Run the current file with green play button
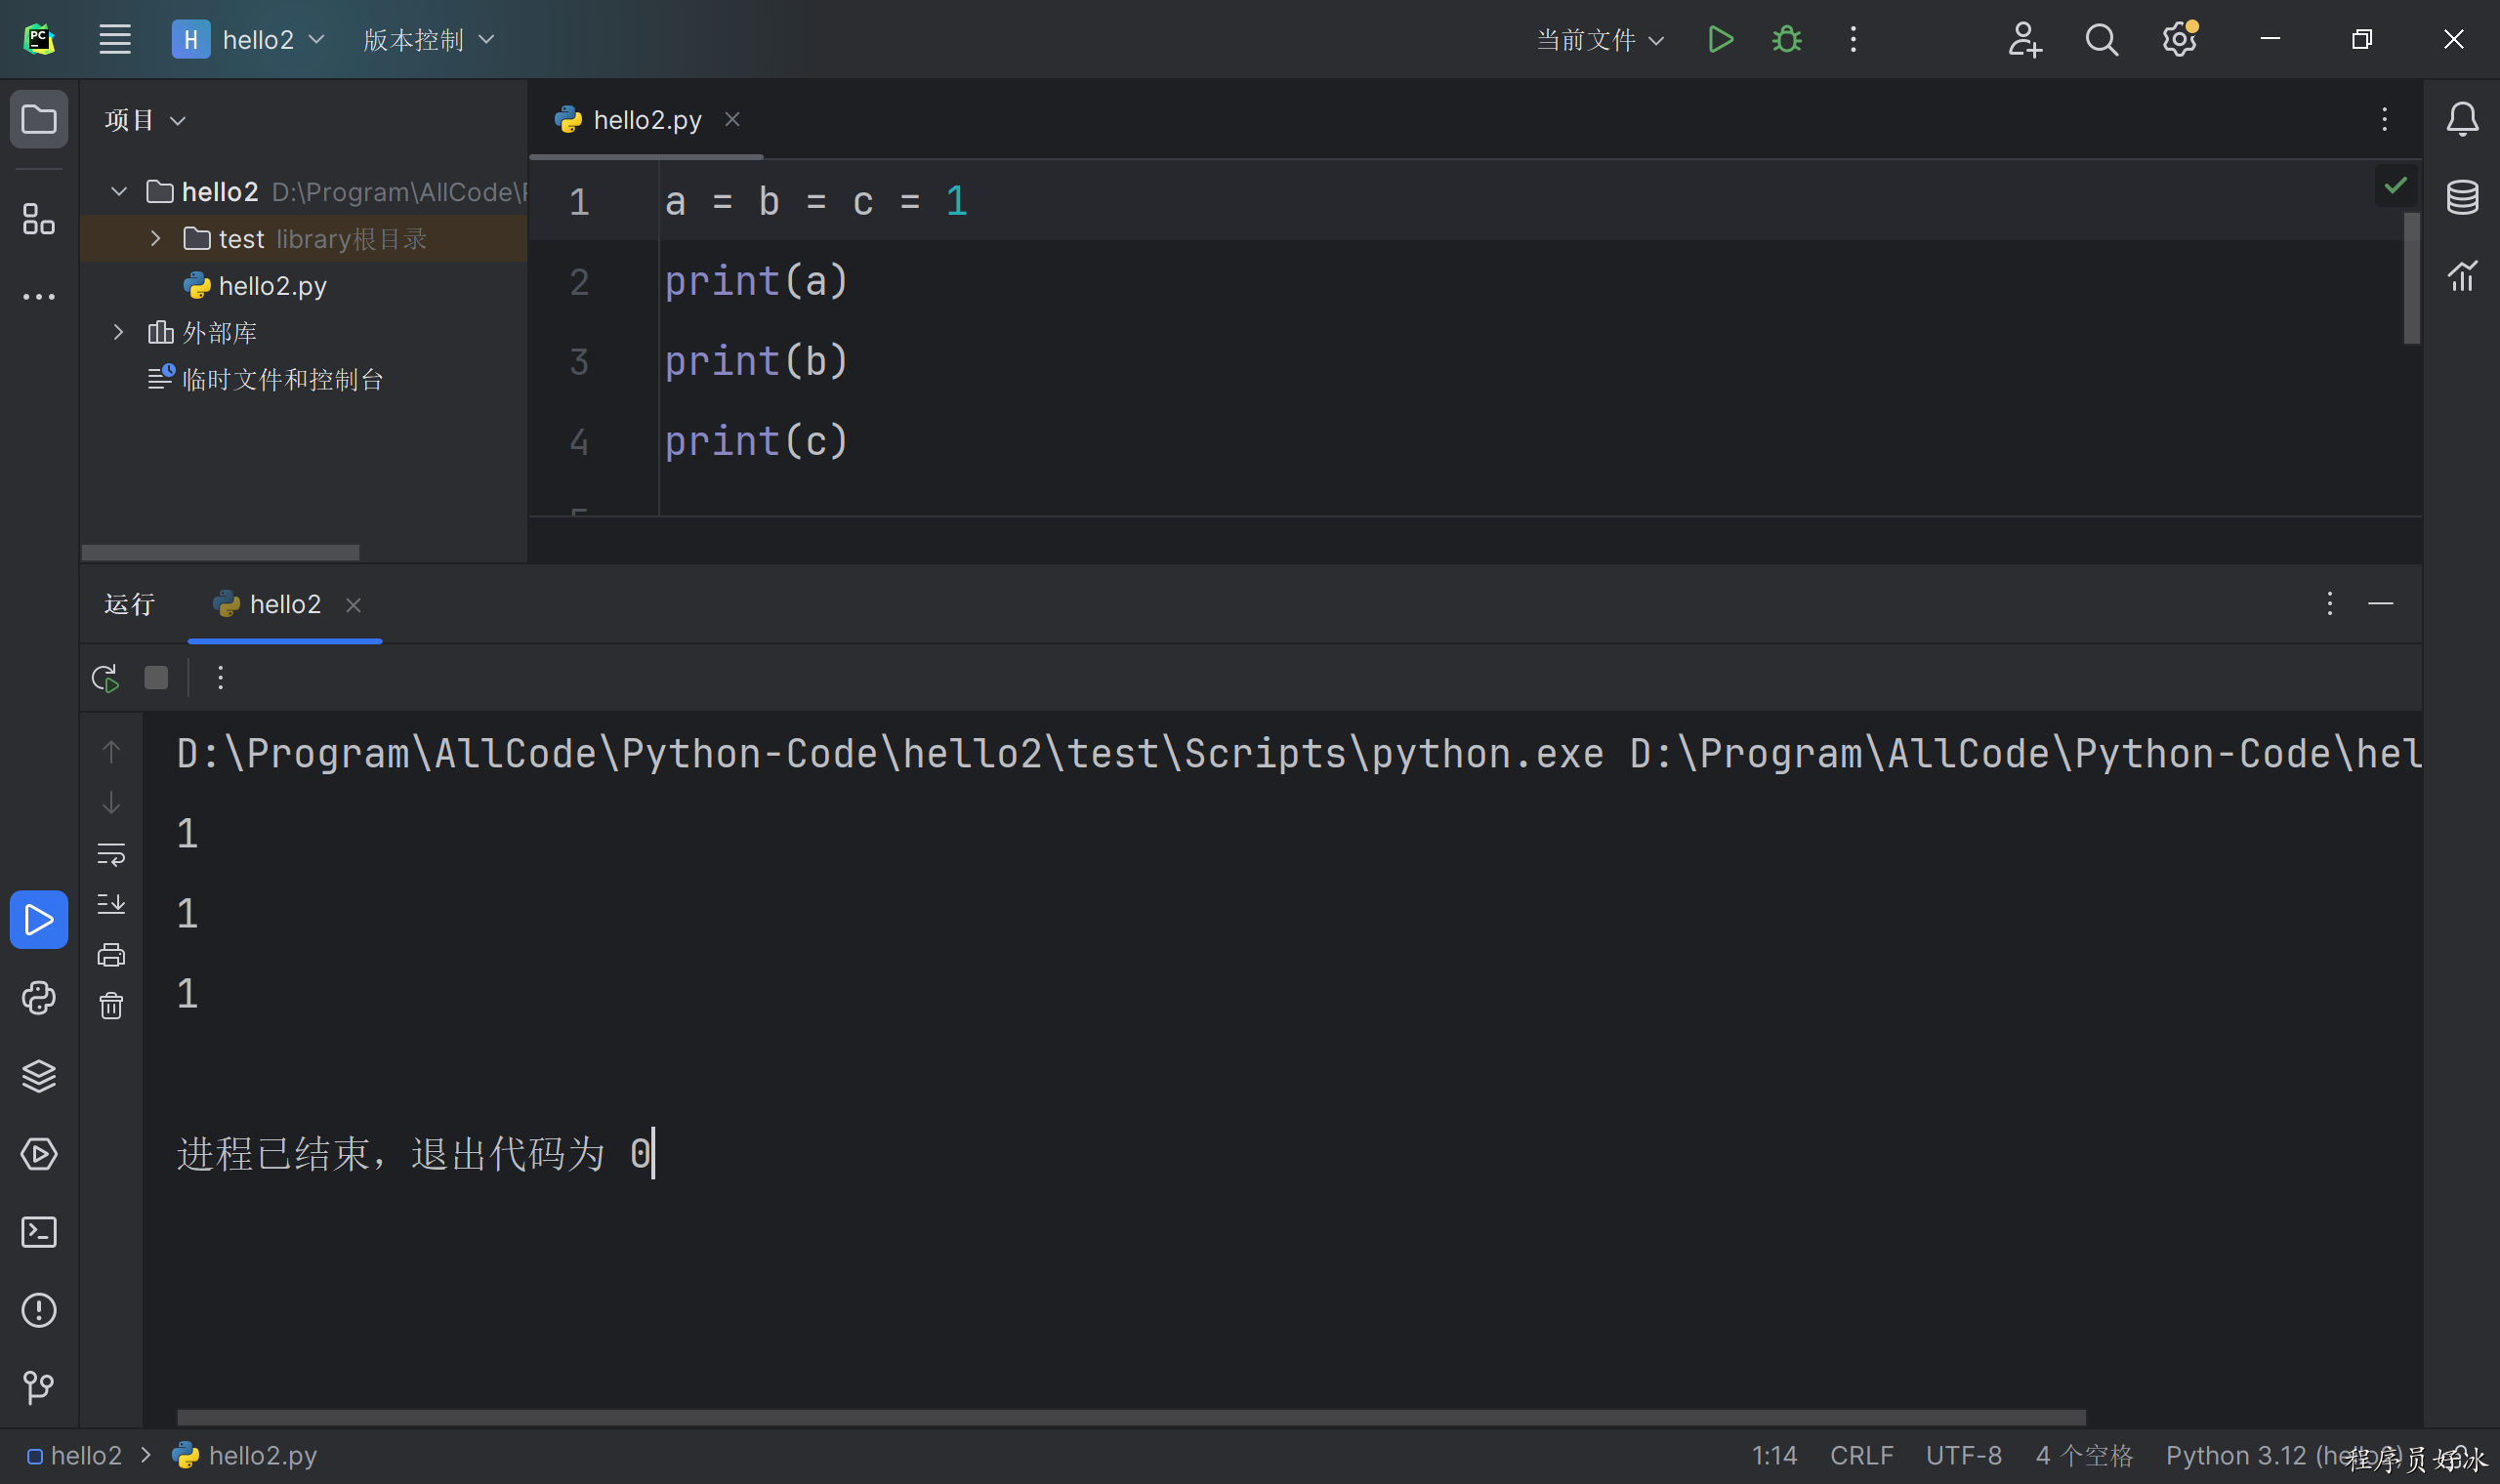The image size is (2500, 1484). [x=1720, y=40]
